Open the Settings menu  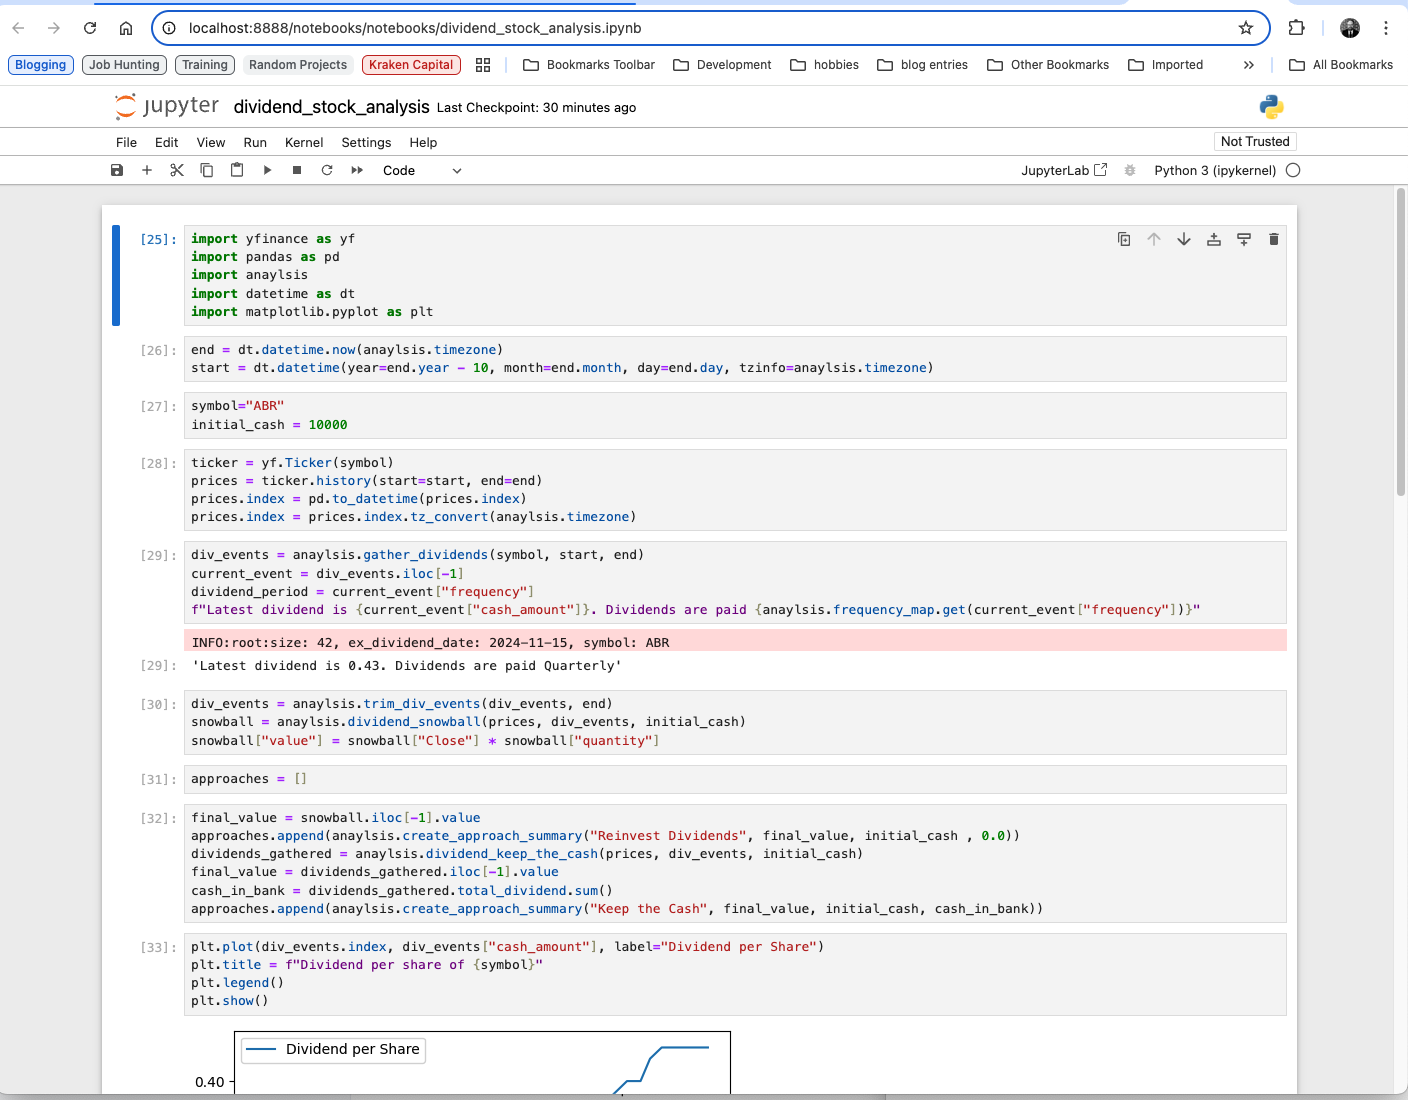click(366, 142)
